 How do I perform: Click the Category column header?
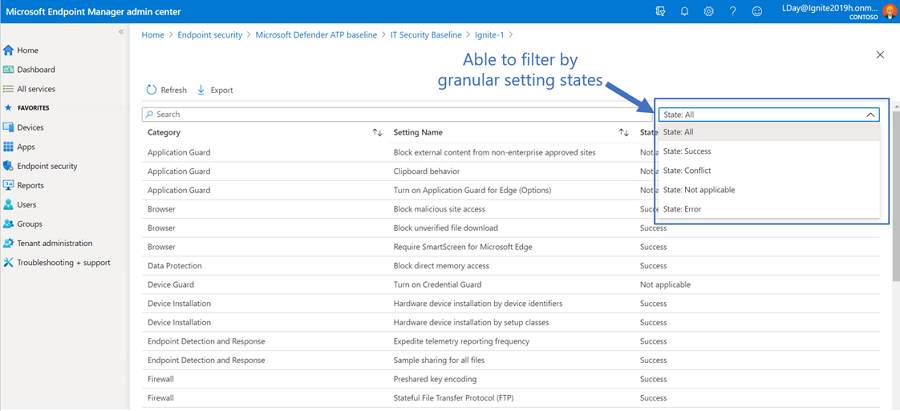click(164, 133)
